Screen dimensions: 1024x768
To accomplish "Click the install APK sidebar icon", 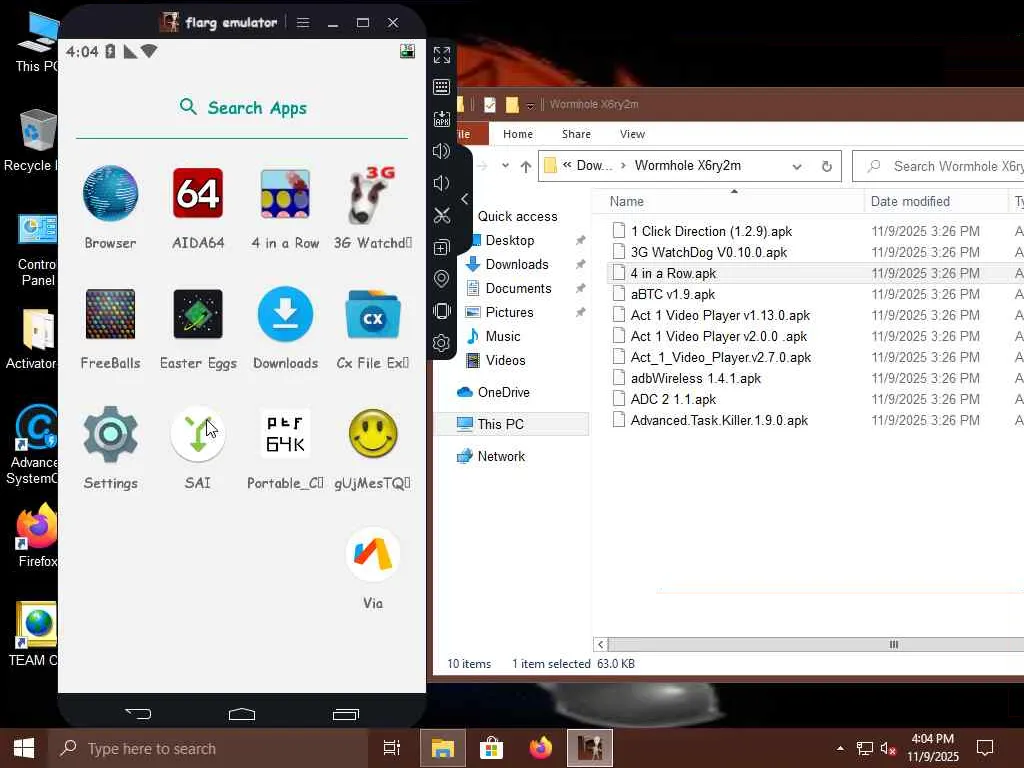I will (441, 119).
